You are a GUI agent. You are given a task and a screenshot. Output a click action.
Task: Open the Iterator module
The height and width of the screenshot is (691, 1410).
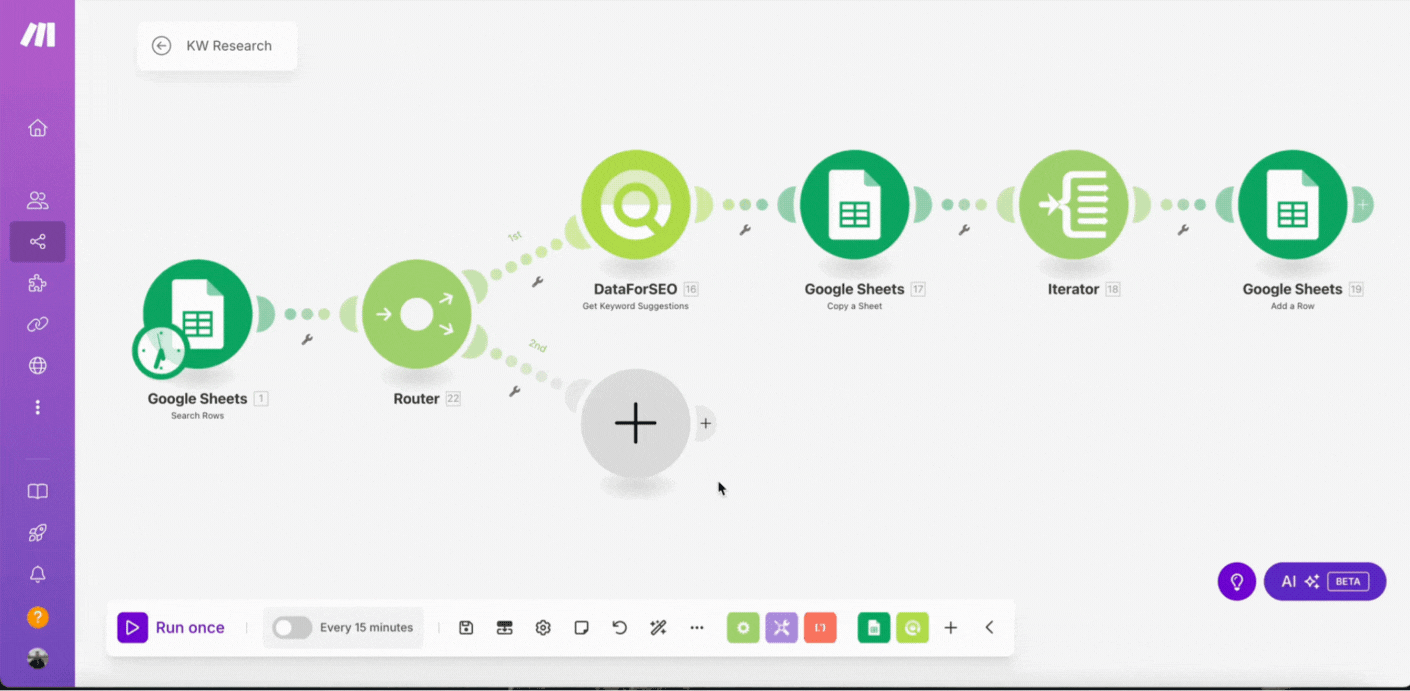point(1073,205)
